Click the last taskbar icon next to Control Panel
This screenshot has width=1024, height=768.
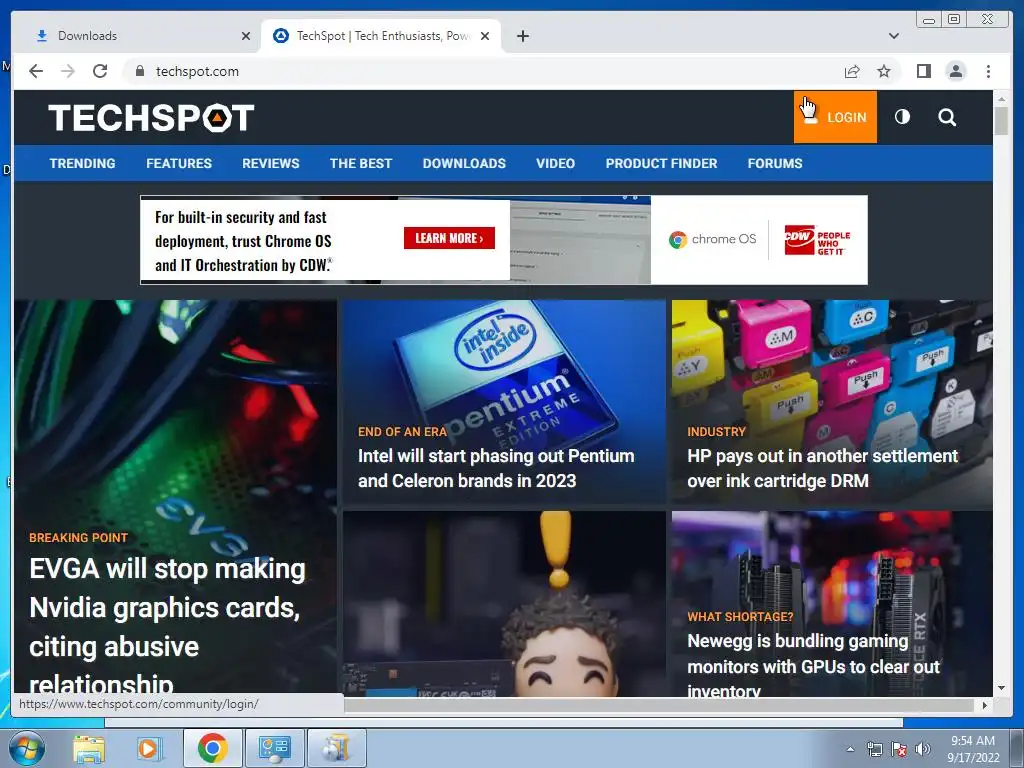tap(337, 748)
